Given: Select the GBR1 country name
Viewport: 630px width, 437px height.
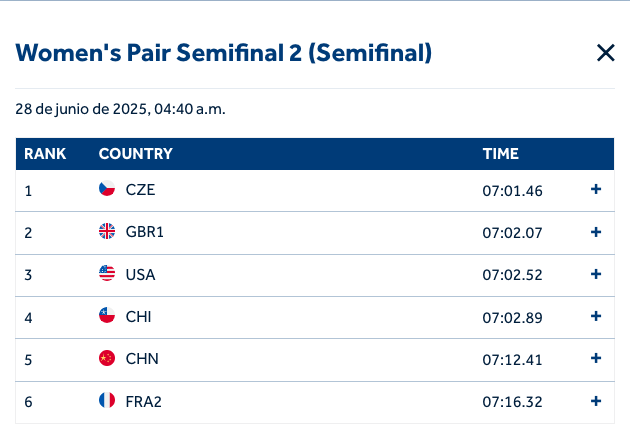Looking at the screenshot, I should point(145,232).
